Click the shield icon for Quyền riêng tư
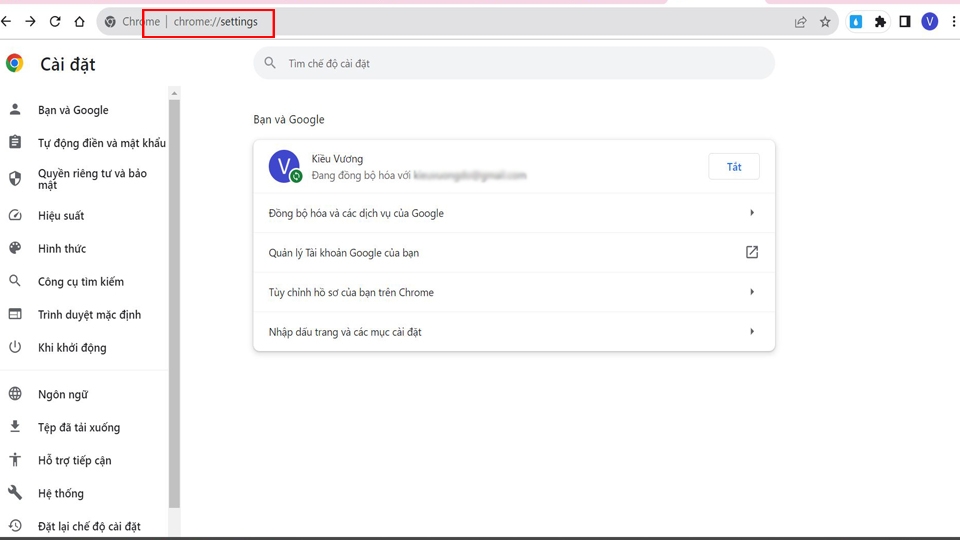 click(15, 178)
